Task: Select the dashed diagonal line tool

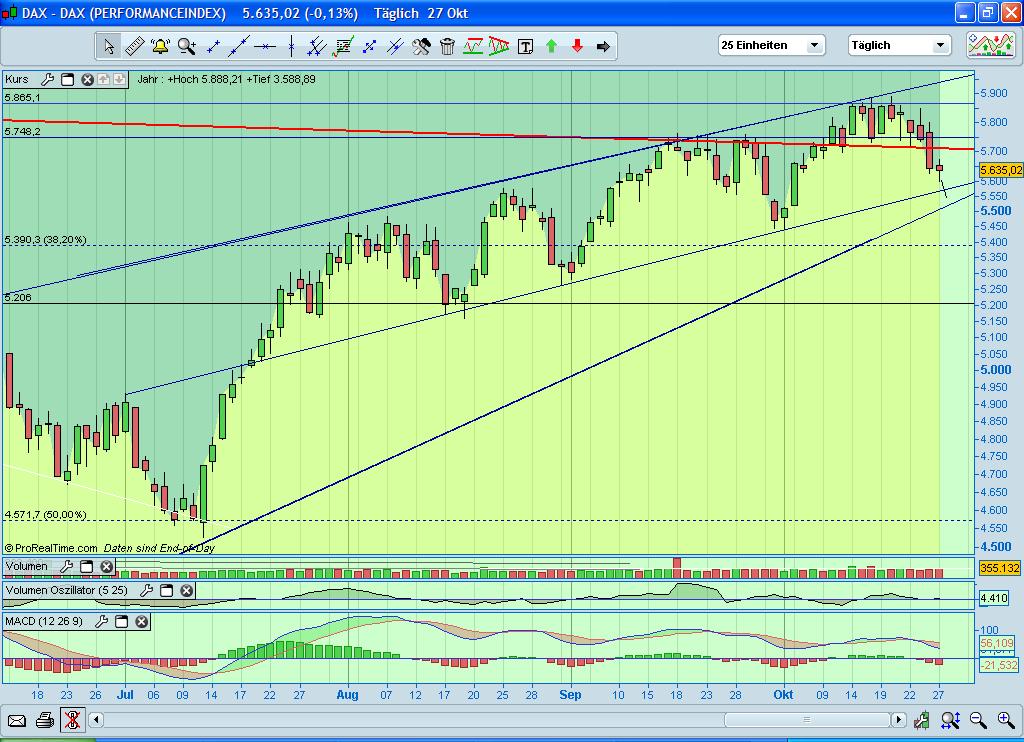Action: click(x=369, y=46)
